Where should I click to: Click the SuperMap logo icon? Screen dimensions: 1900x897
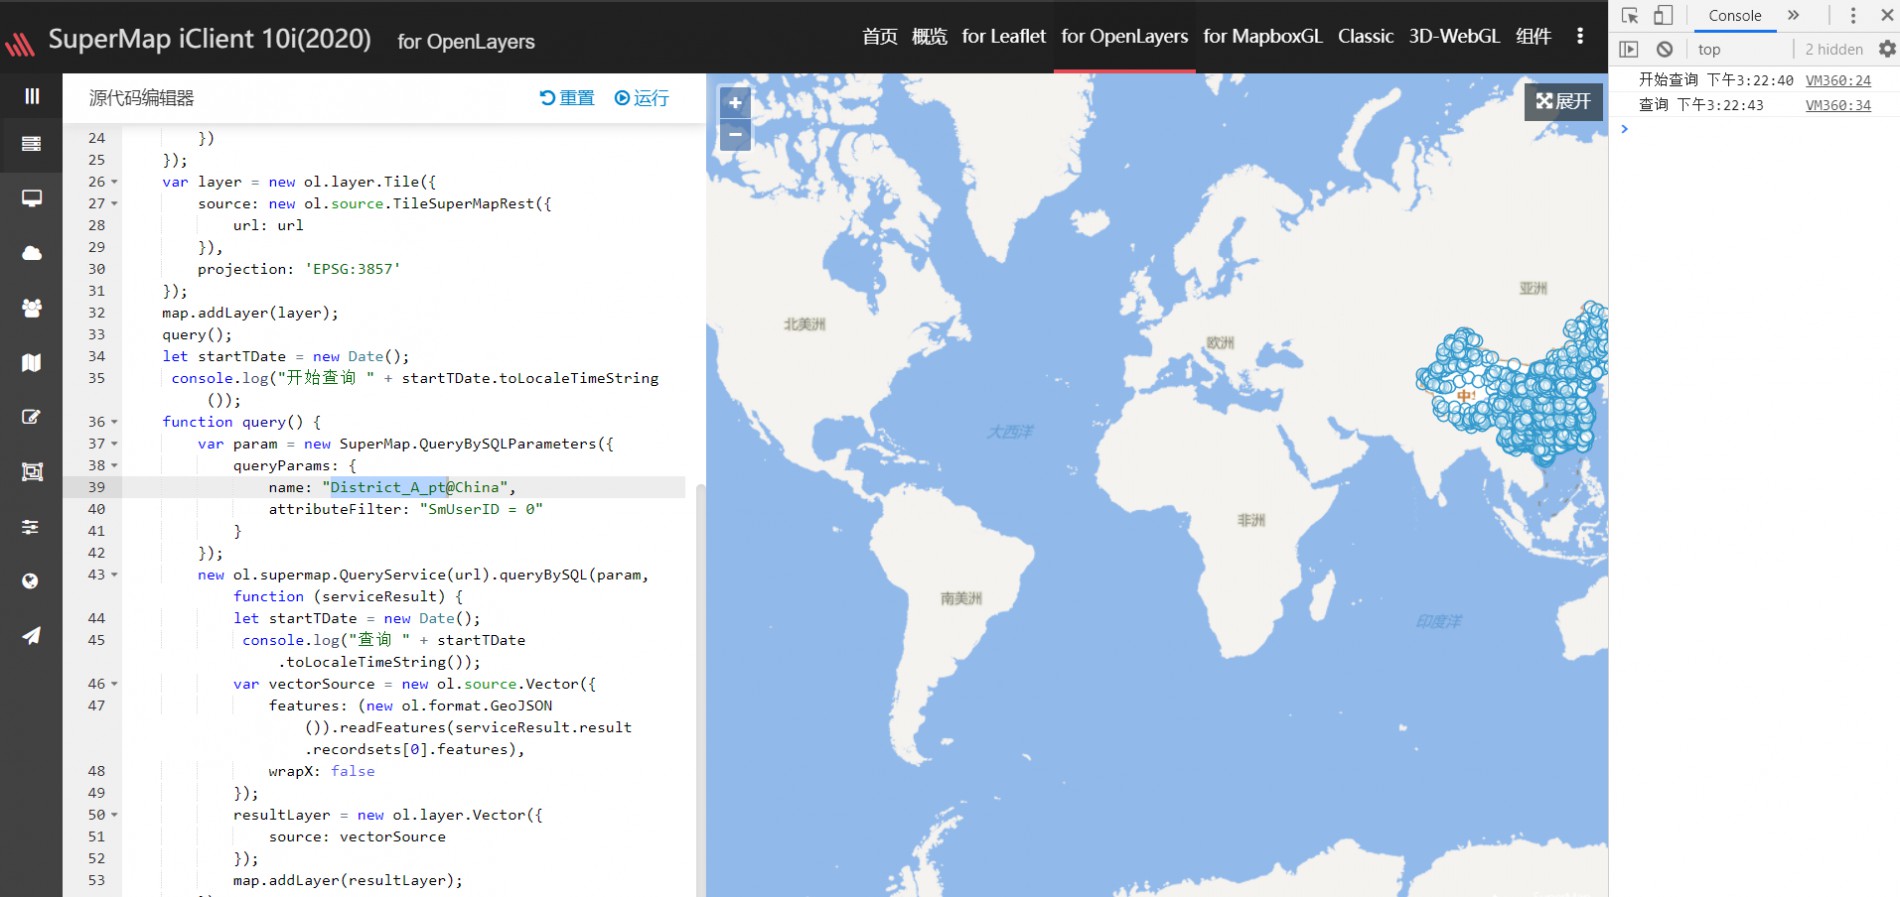tap(21, 43)
